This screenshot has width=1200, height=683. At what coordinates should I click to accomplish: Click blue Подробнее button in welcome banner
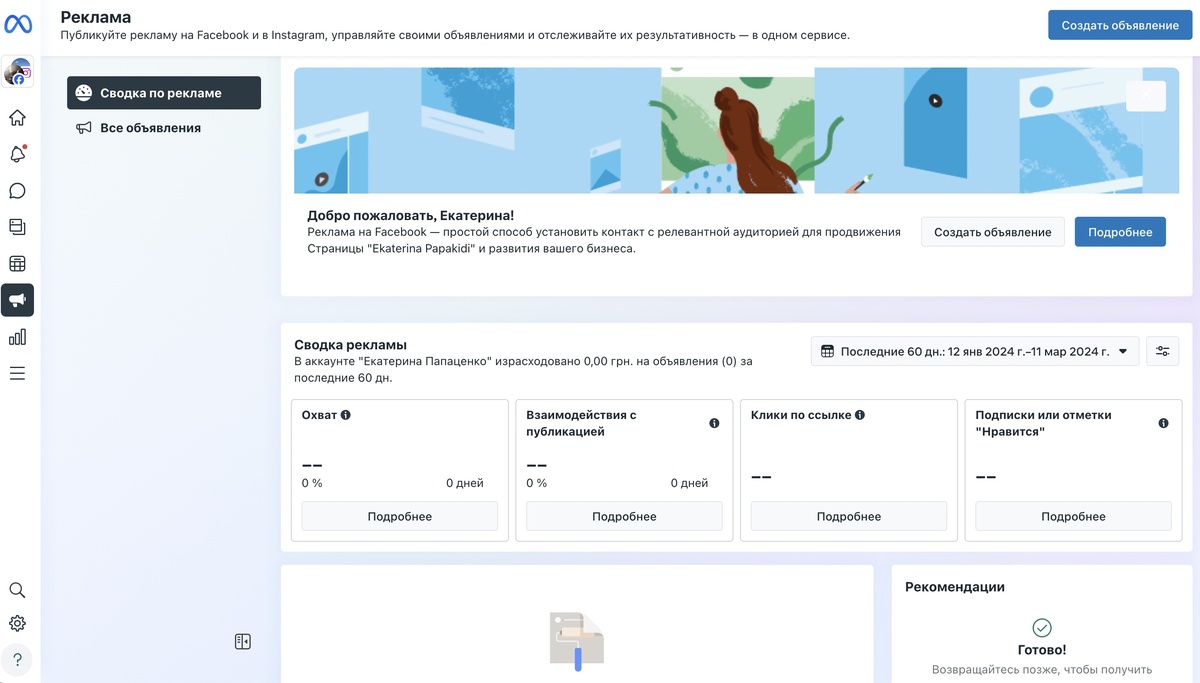tap(1120, 232)
